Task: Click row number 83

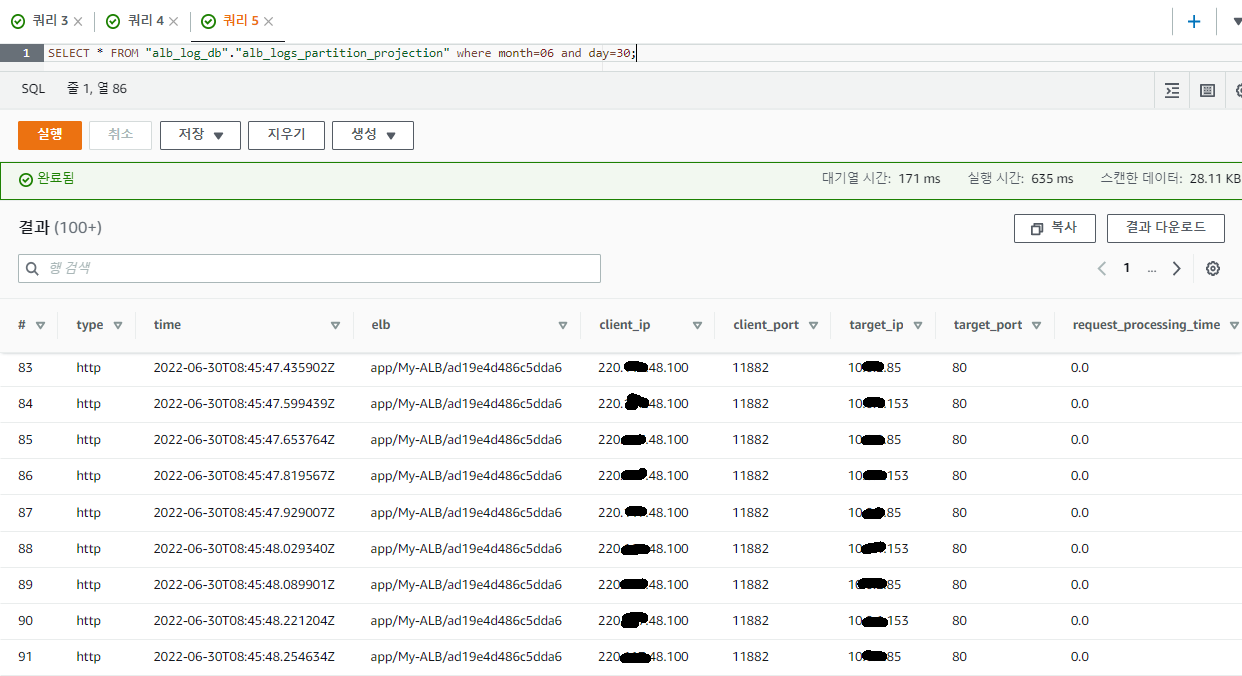Action: (x=26, y=368)
